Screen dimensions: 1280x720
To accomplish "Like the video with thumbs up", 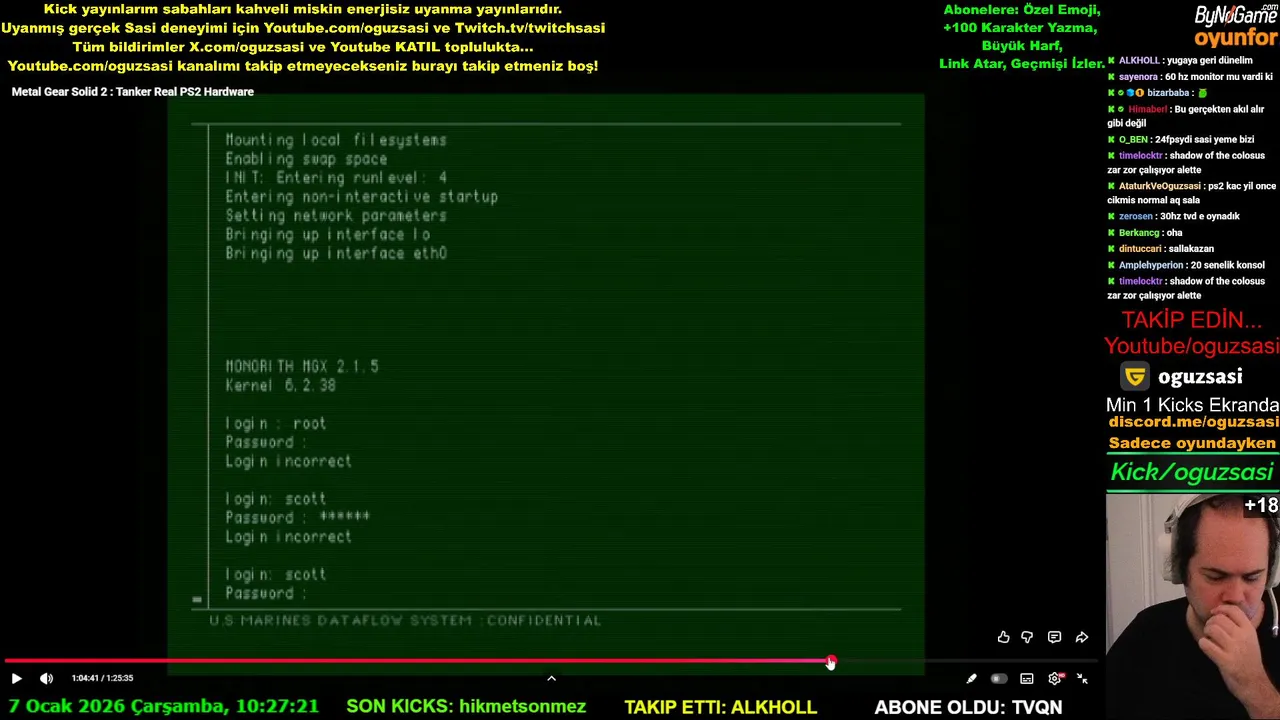I will click(1003, 637).
